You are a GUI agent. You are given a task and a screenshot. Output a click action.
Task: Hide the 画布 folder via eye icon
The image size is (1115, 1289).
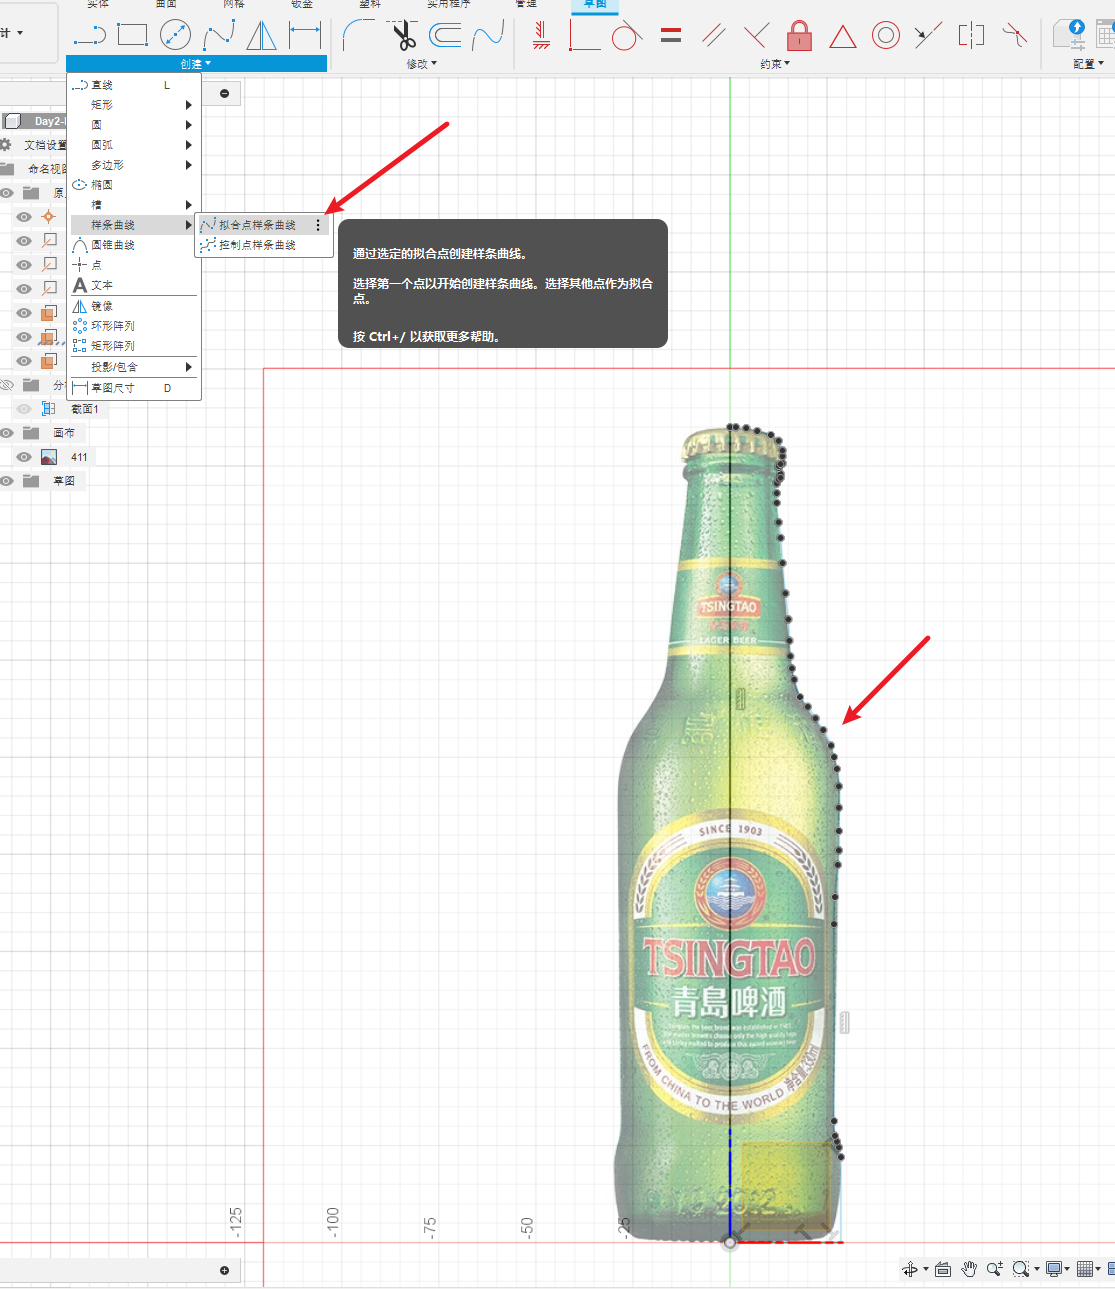point(7,433)
